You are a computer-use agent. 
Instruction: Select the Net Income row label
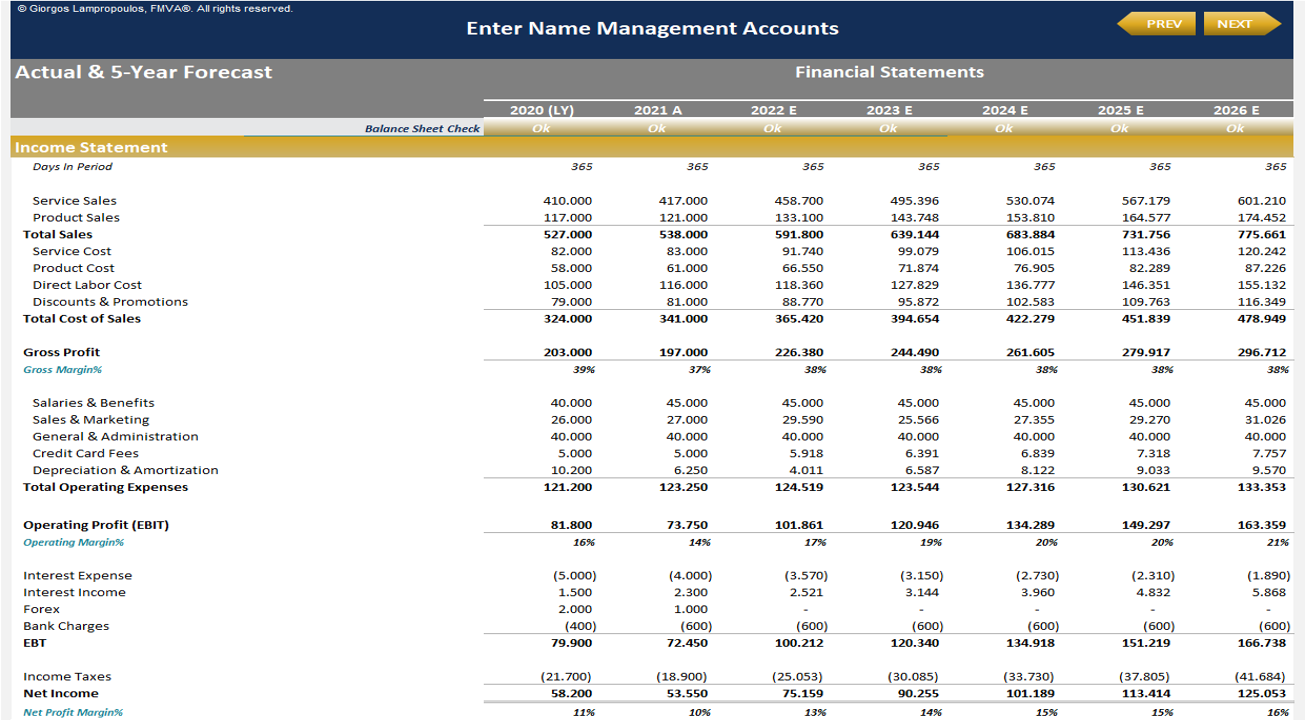coord(61,694)
